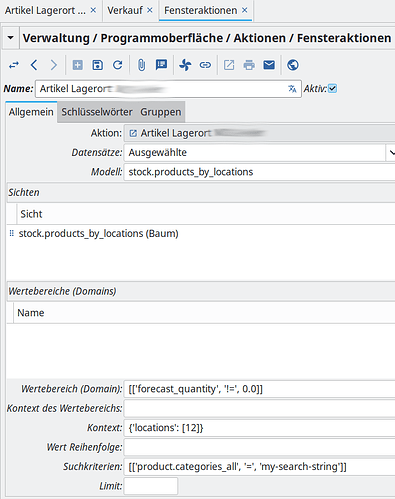Create a new record
Image resolution: width=395 pixels, height=499 pixels.
[78, 65]
